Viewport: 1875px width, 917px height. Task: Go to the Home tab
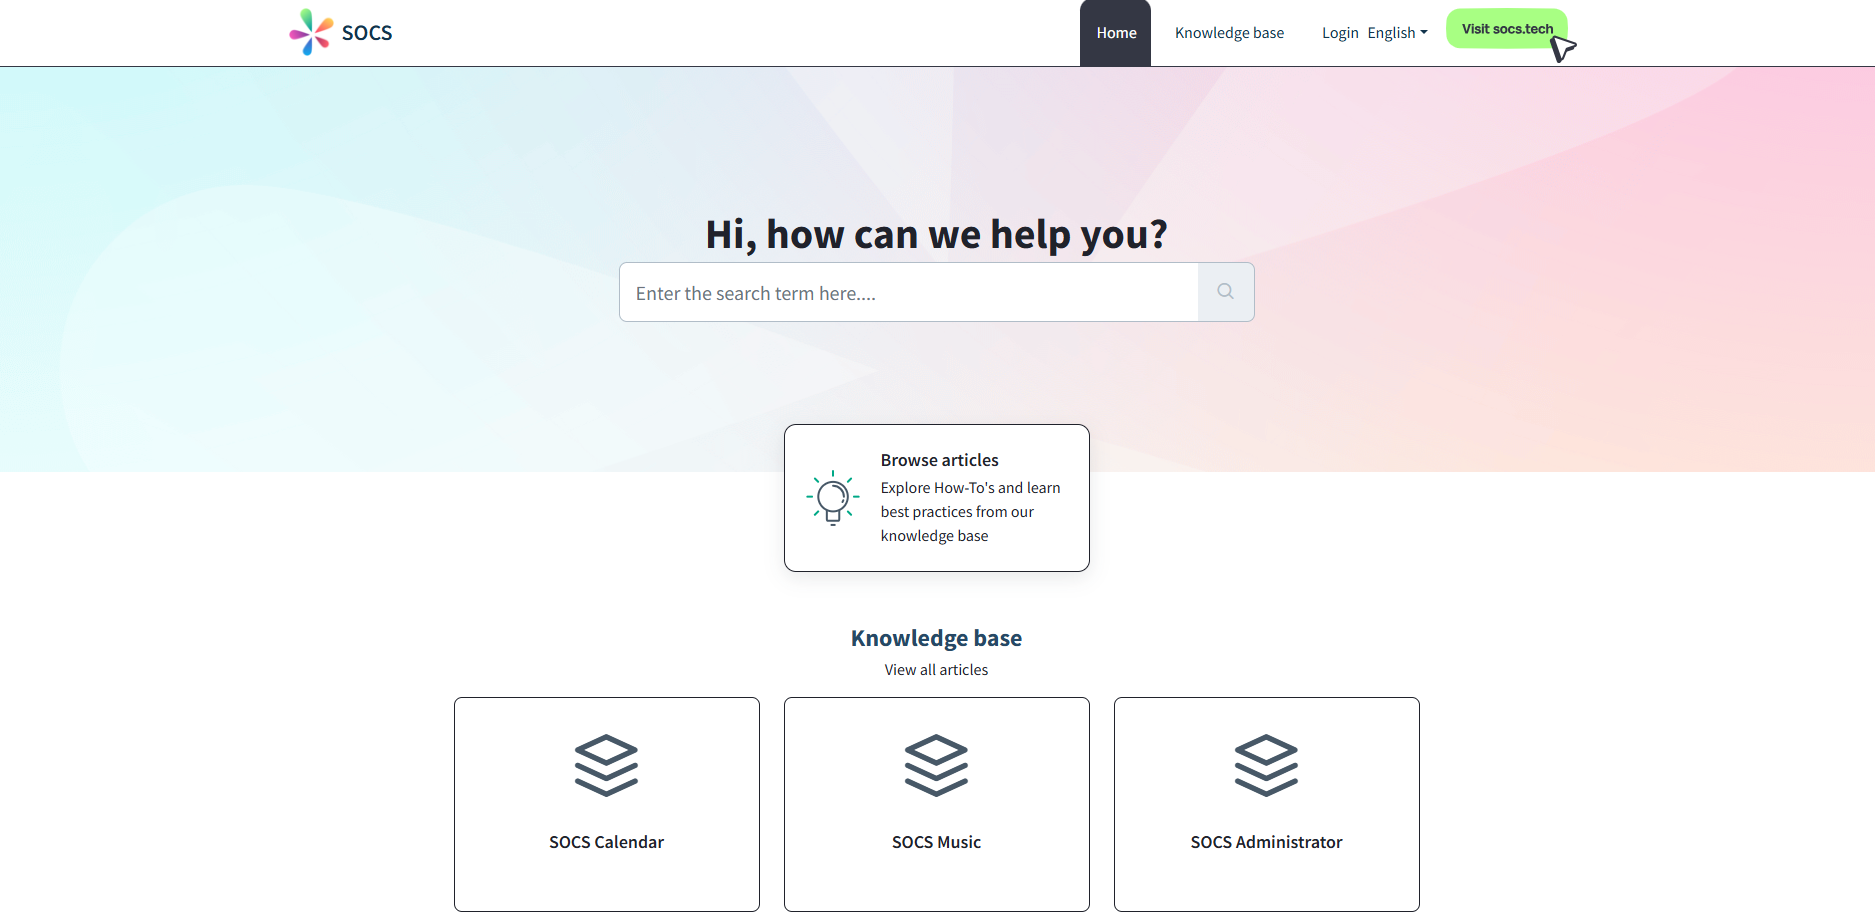[1116, 33]
